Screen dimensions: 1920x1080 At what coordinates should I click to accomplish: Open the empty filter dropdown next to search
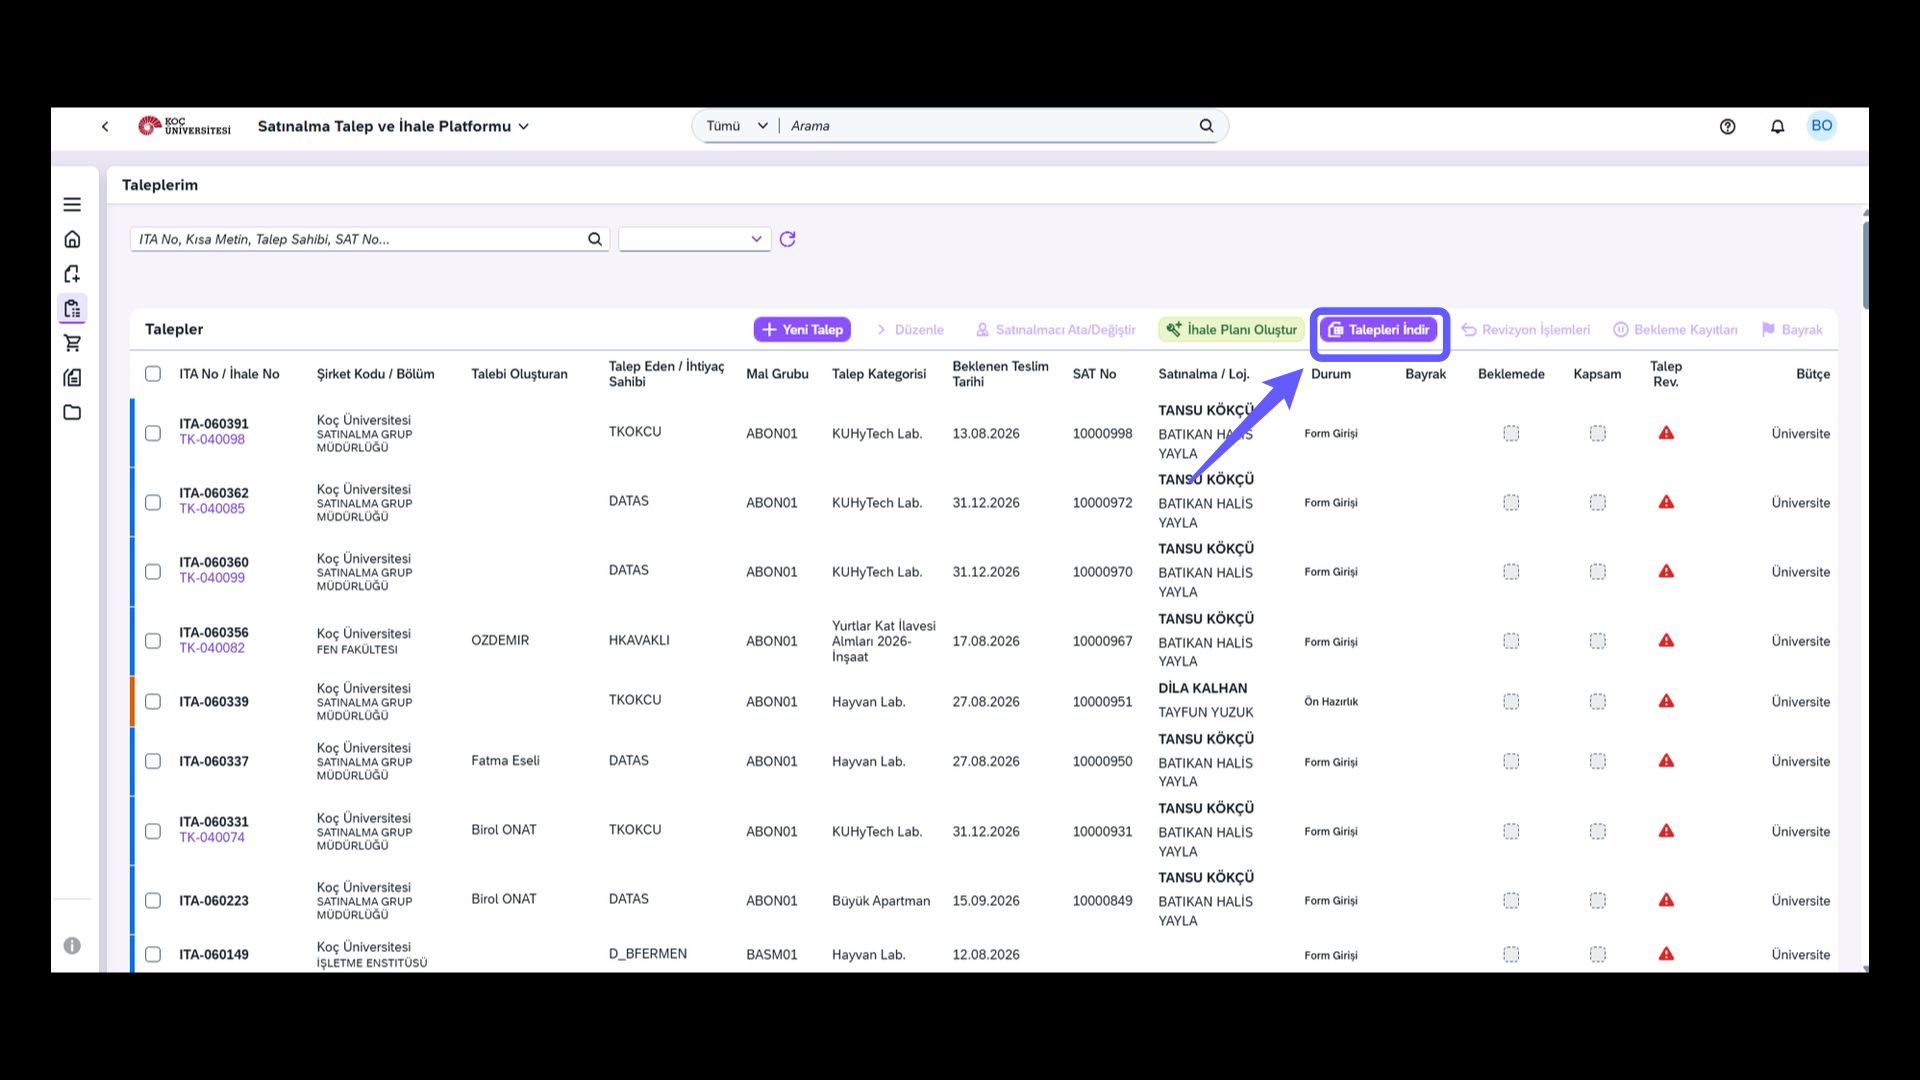[695, 239]
